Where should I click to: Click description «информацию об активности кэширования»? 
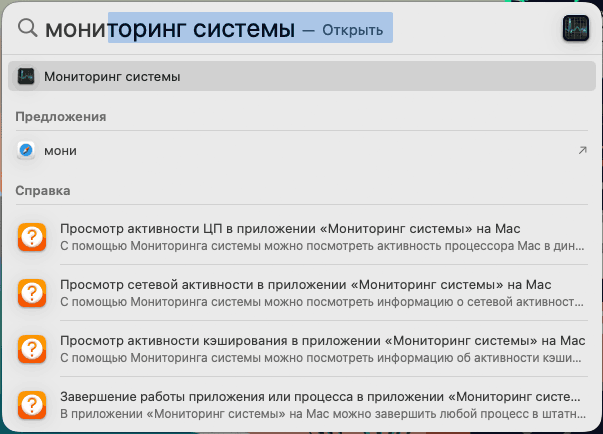(479, 358)
